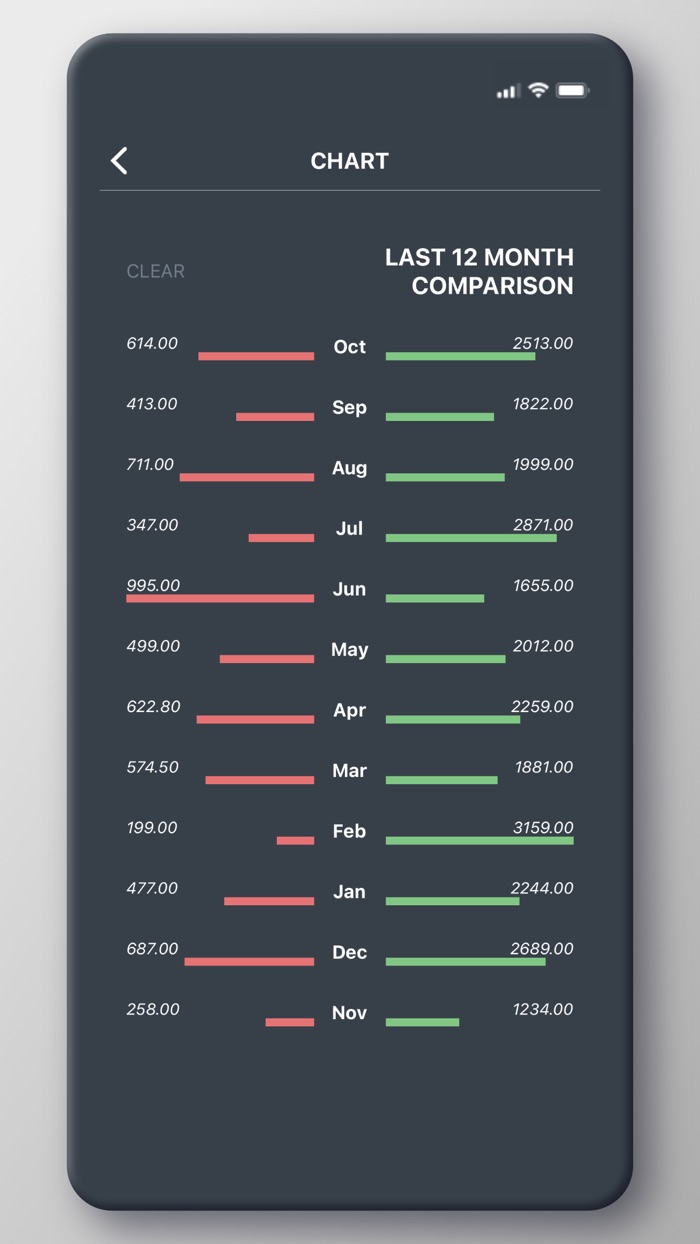Tap the back arrow icon

[x=119, y=161]
